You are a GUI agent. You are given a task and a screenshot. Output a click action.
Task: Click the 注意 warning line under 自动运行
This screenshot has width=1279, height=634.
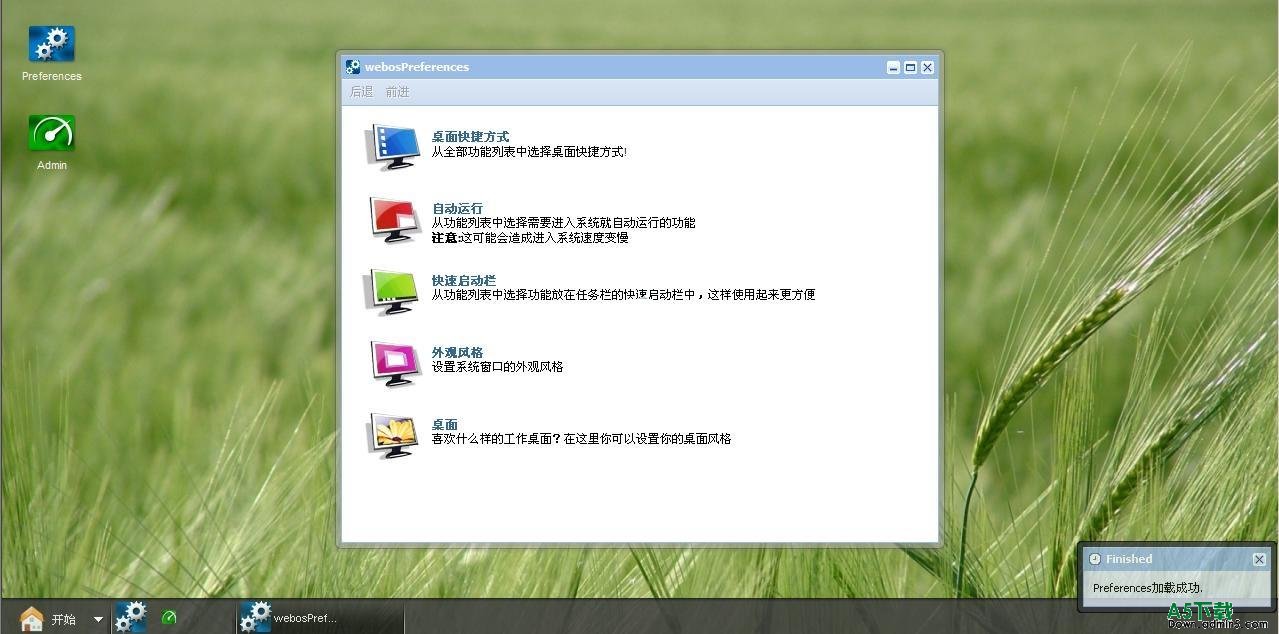point(530,238)
